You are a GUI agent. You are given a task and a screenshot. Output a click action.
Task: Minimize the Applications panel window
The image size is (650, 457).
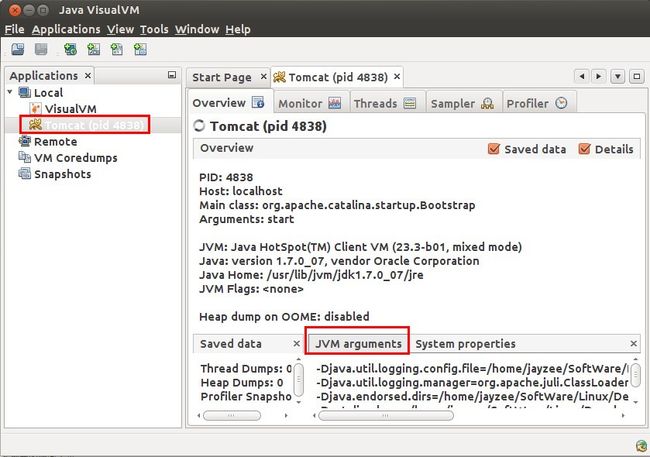tap(172, 75)
